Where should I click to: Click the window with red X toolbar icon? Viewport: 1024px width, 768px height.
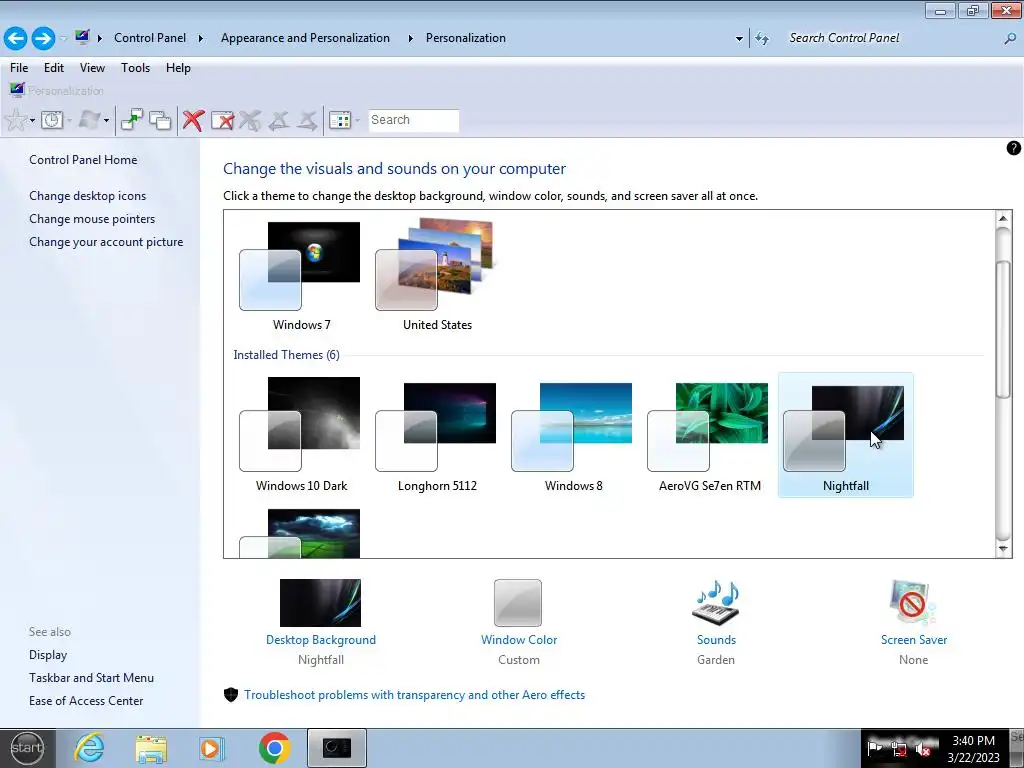point(222,120)
